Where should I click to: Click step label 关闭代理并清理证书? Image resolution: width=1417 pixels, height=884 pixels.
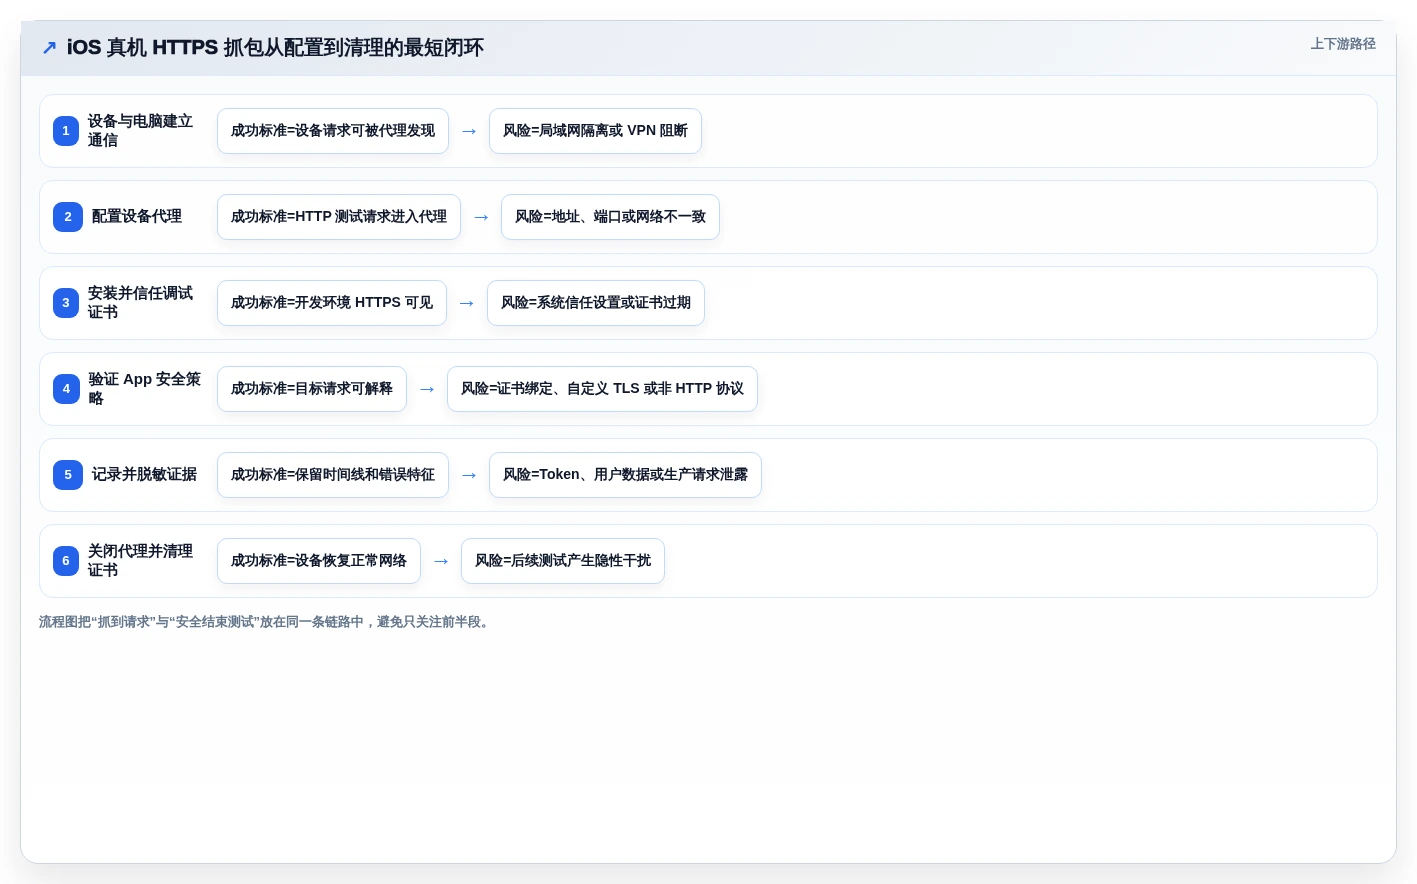pos(140,561)
